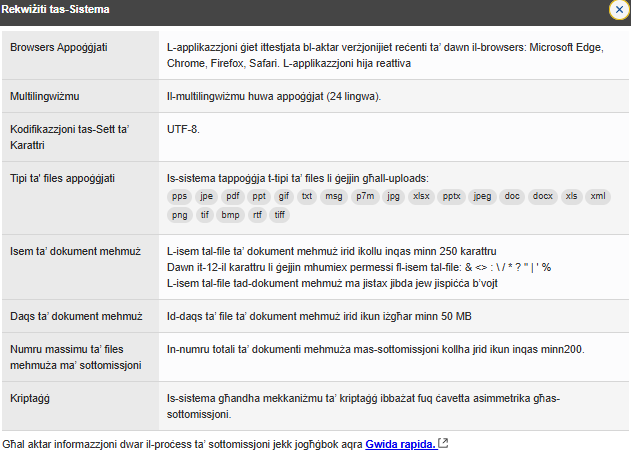Click the Daqs ta' dokument mehmuż label
Image resolution: width=631 pixels, height=460 pixels.
point(76,316)
